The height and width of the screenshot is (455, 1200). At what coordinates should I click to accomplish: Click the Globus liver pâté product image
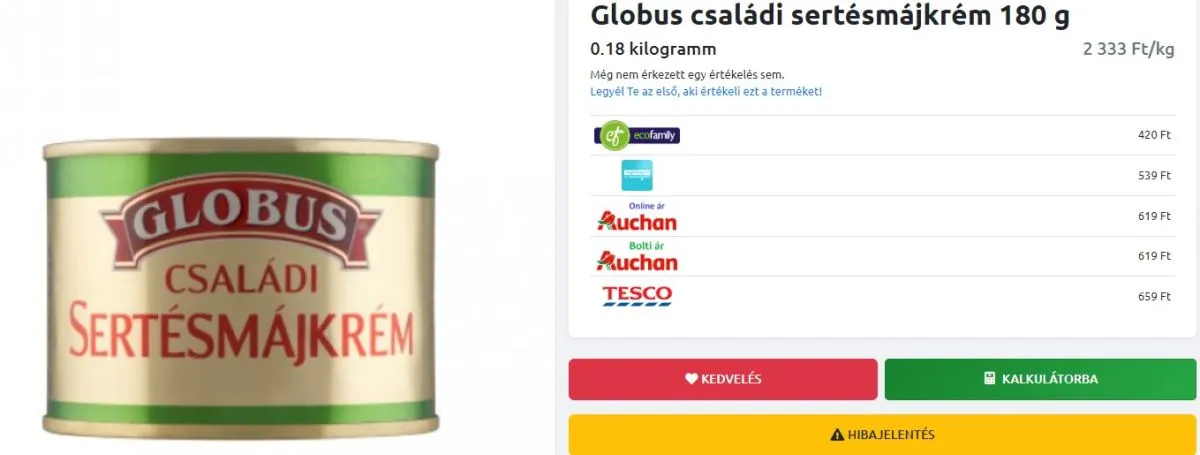click(x=240, y=289)
